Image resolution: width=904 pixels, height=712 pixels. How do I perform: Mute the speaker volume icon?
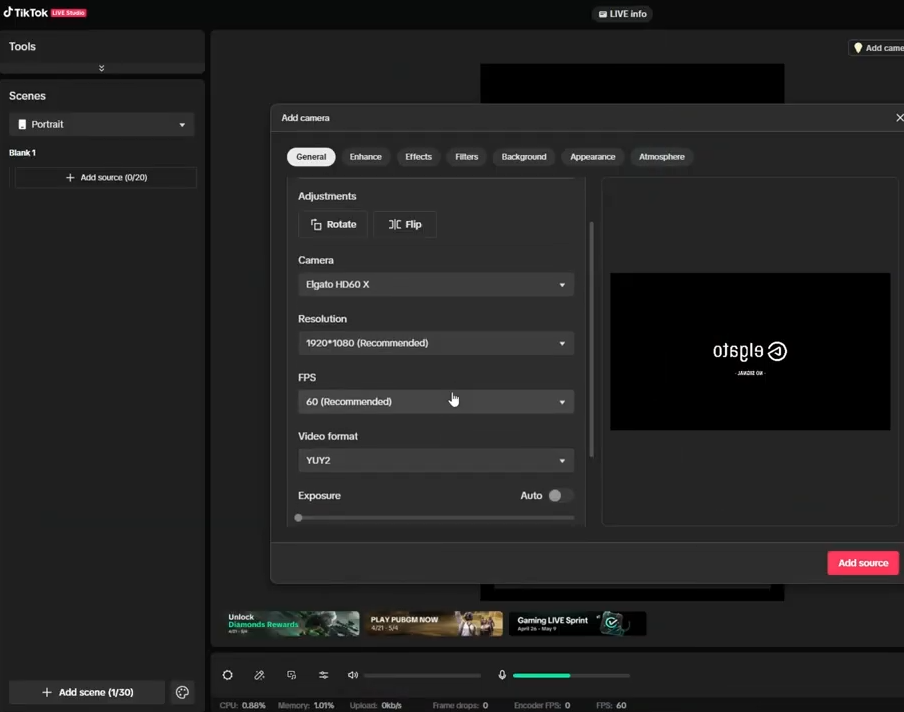pos(353,675)
